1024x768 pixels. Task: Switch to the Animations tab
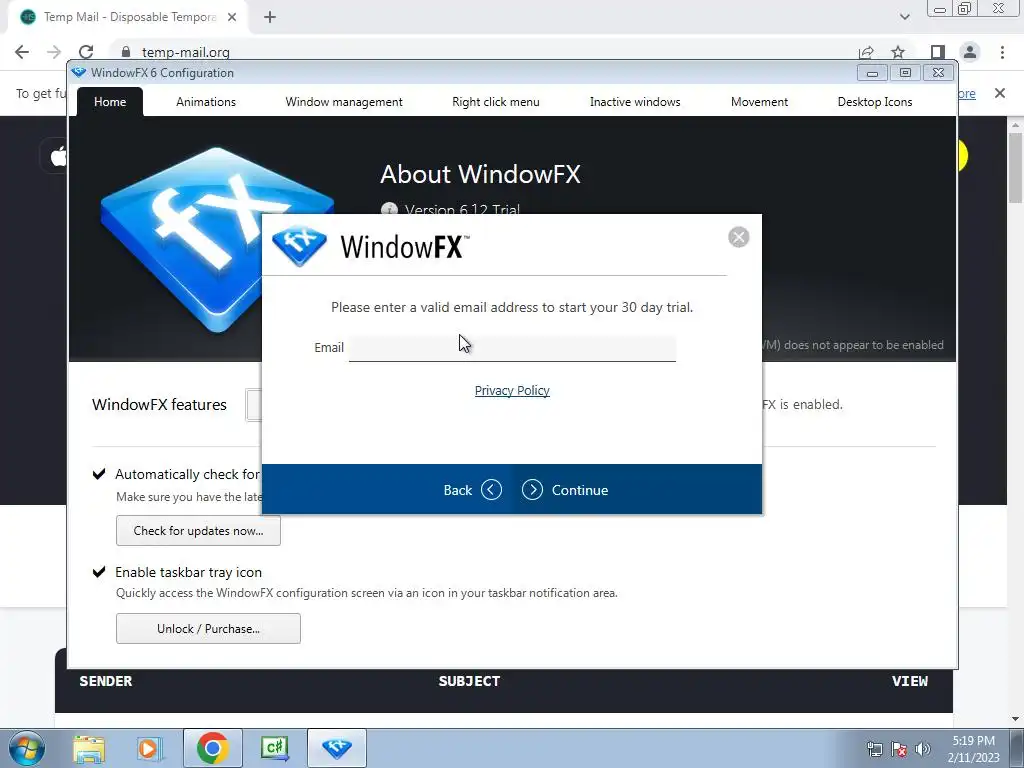point(206,102)
